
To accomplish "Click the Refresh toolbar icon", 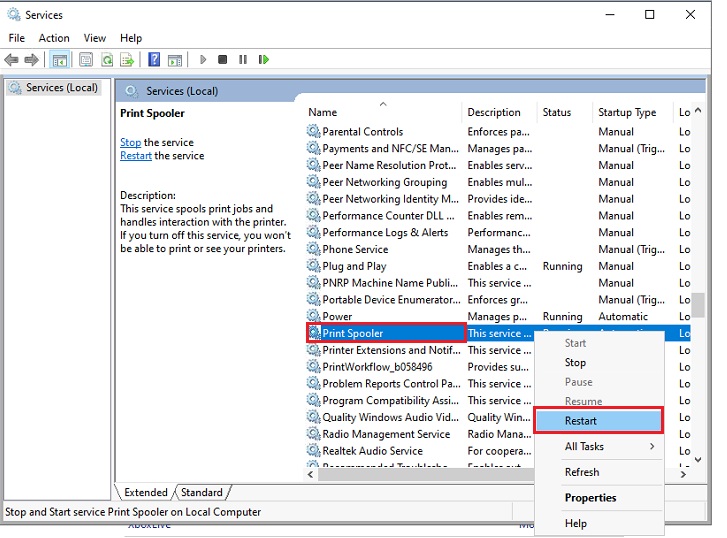I will pyautogui.click(x=107, y=60).
